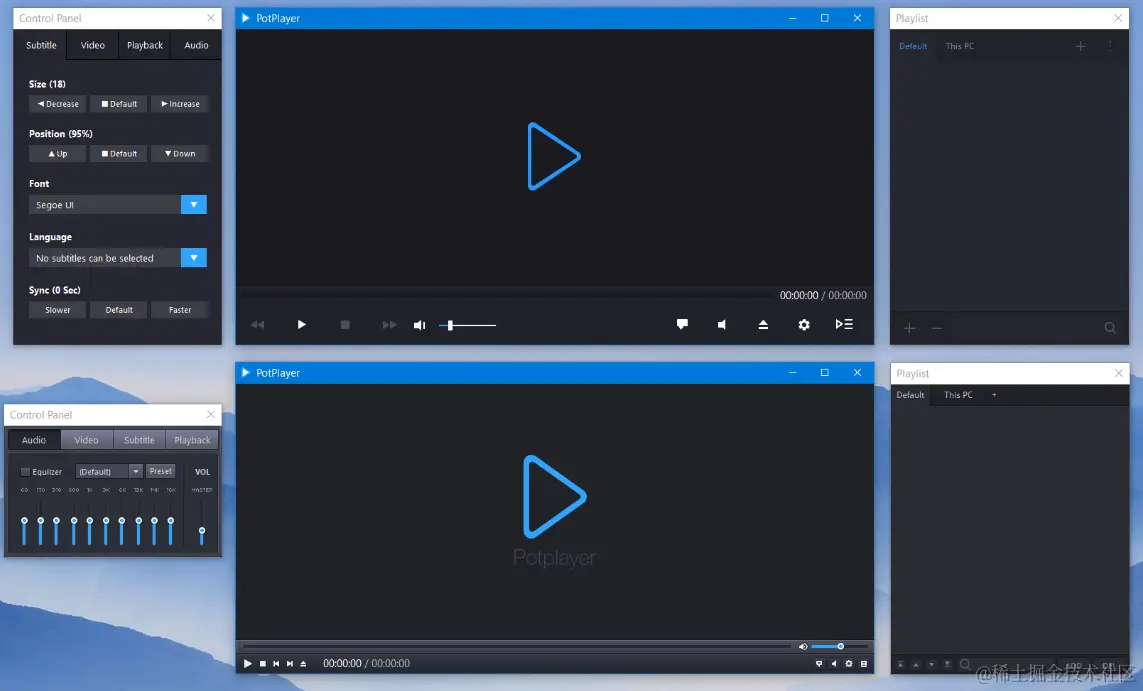Enable the Equalizer checkbox
The height and width of the screenshot is (691, 1143).
pos(26,472)
